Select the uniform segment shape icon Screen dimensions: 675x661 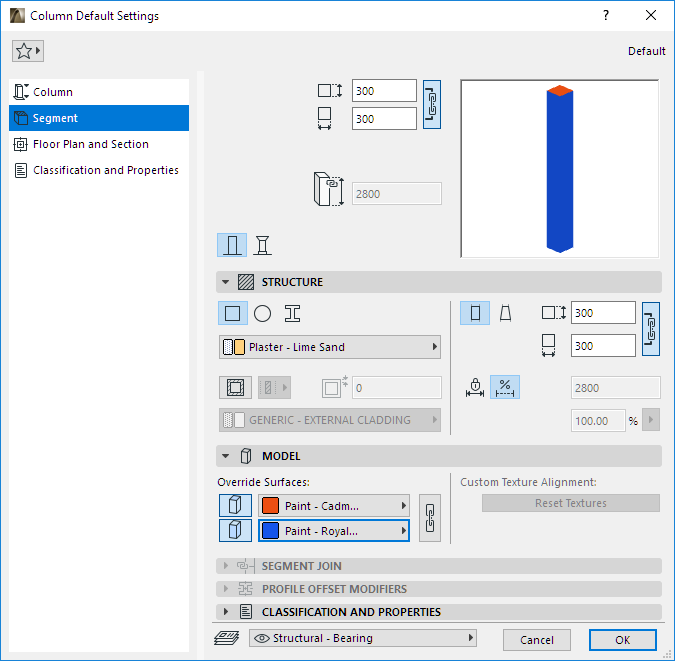coord(475,313)
